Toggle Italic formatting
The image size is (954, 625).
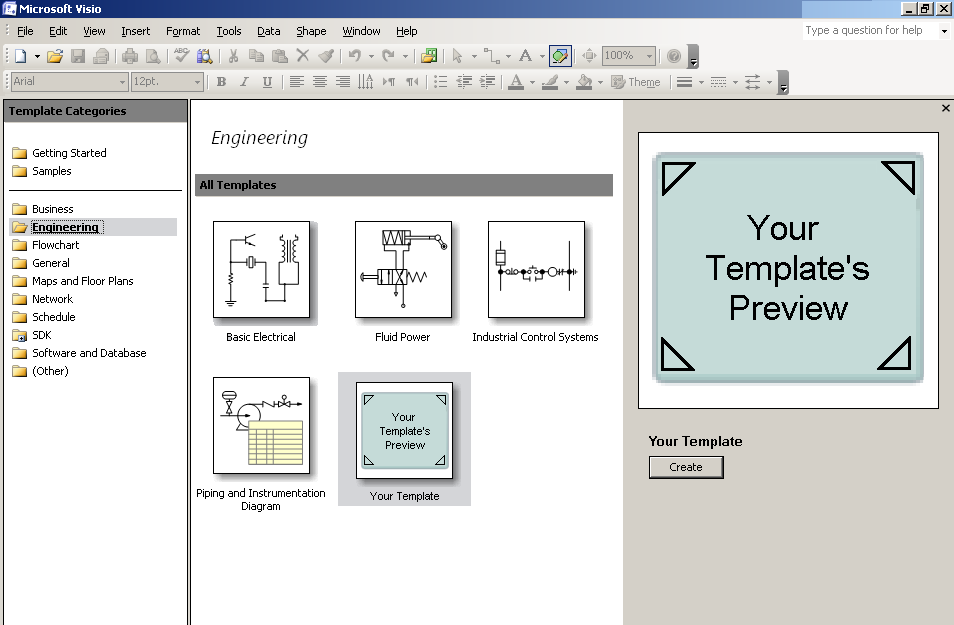tap(244, 82)
